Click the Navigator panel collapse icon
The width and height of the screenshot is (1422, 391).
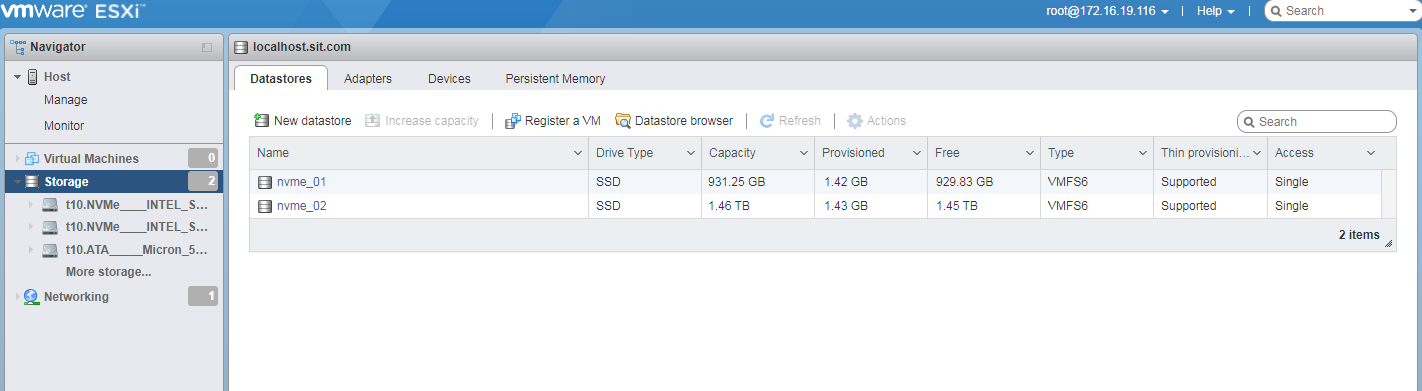pos(207,47)
